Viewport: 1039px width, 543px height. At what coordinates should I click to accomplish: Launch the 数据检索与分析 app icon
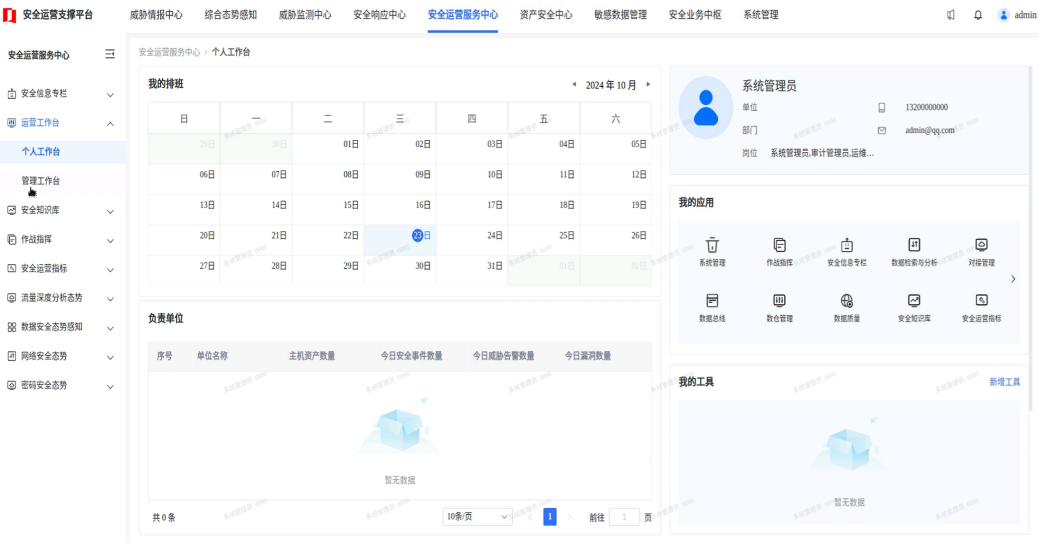click(x=914, y=245)
